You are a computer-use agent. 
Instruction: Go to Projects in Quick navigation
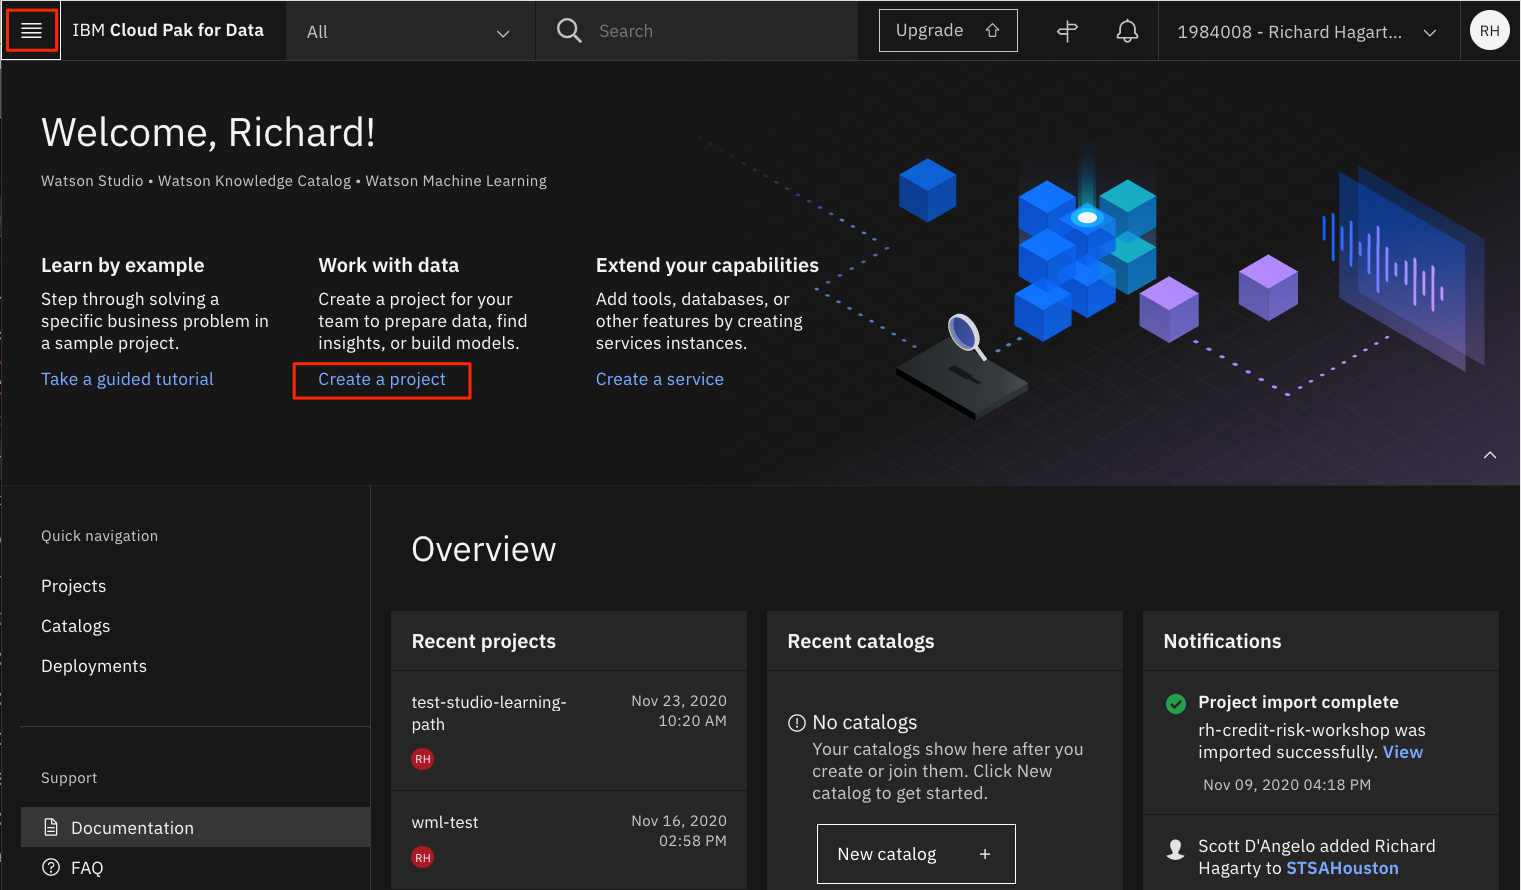click(x=74, y=586)
